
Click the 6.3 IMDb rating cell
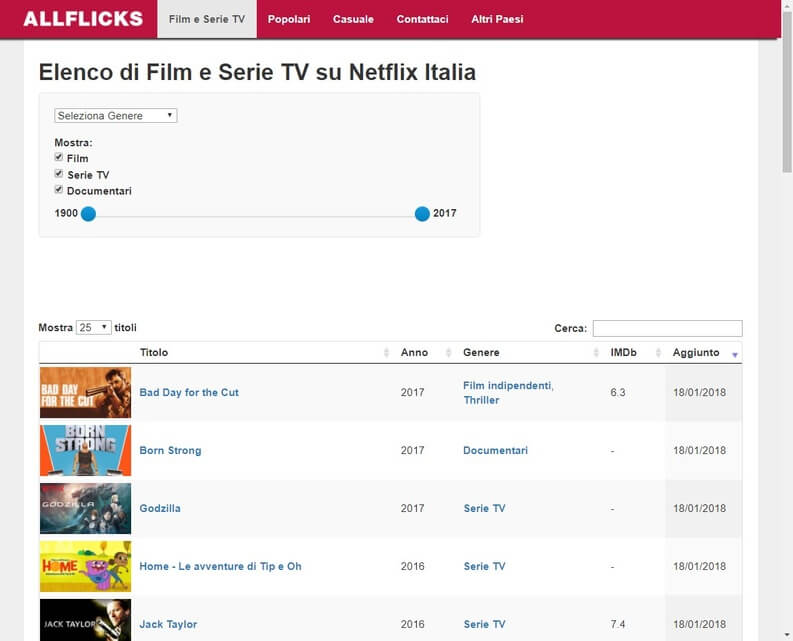point(618,393)
